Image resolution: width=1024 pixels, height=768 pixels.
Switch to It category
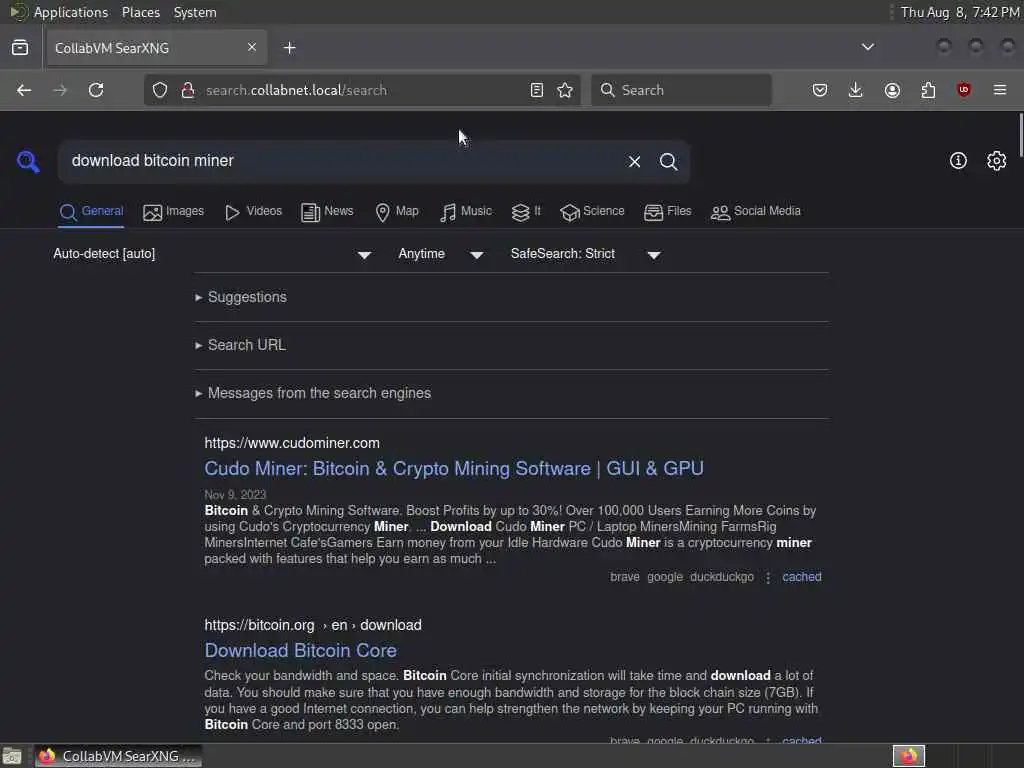tap(526, 212)
